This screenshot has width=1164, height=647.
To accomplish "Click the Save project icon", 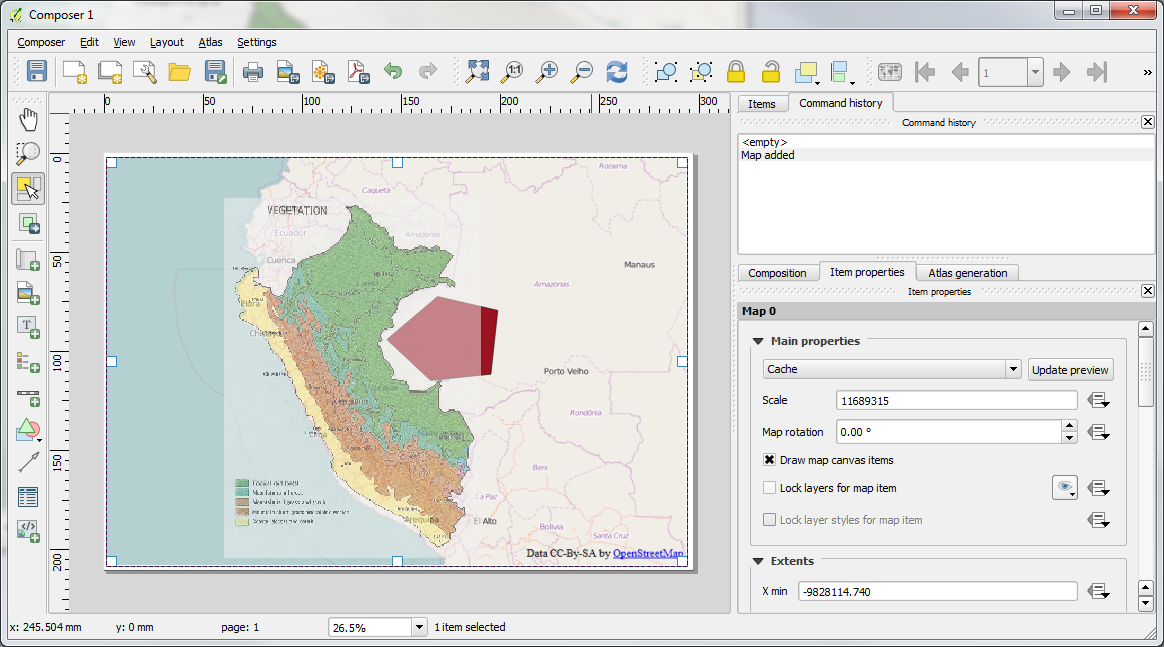I will (37, 72).
